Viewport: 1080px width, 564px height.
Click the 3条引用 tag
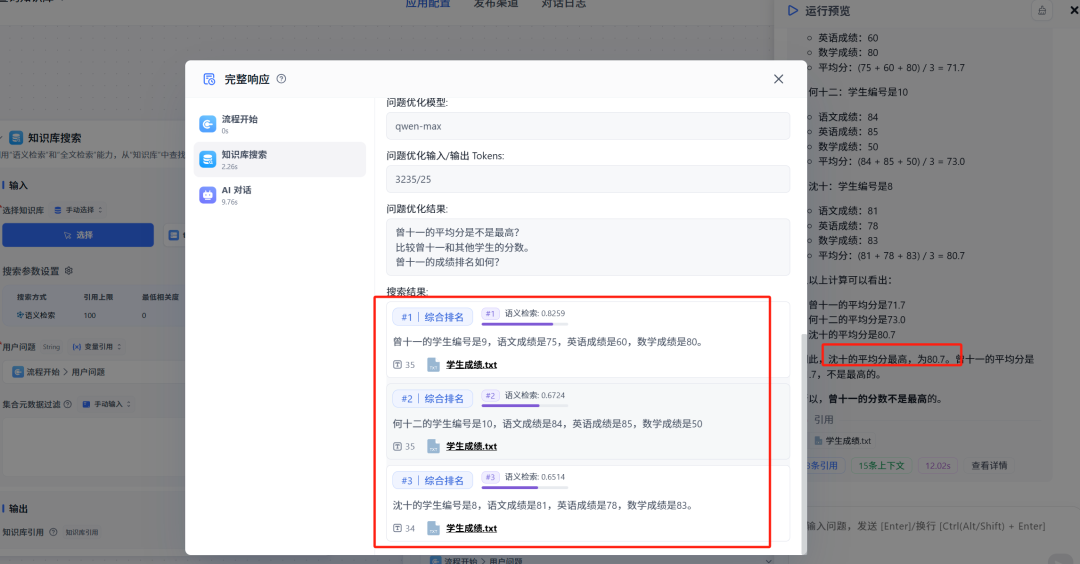(824, 466)
